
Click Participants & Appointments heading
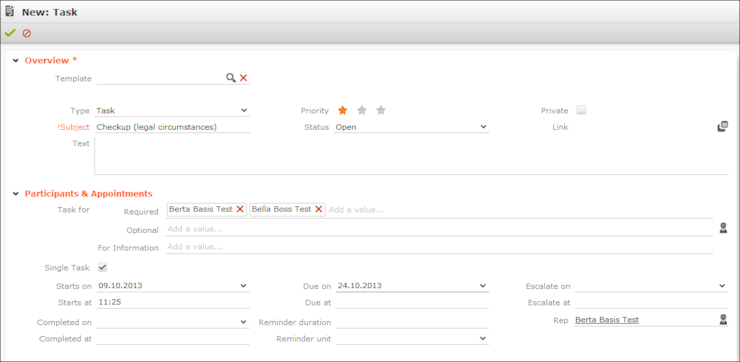(x=88, y=194)
